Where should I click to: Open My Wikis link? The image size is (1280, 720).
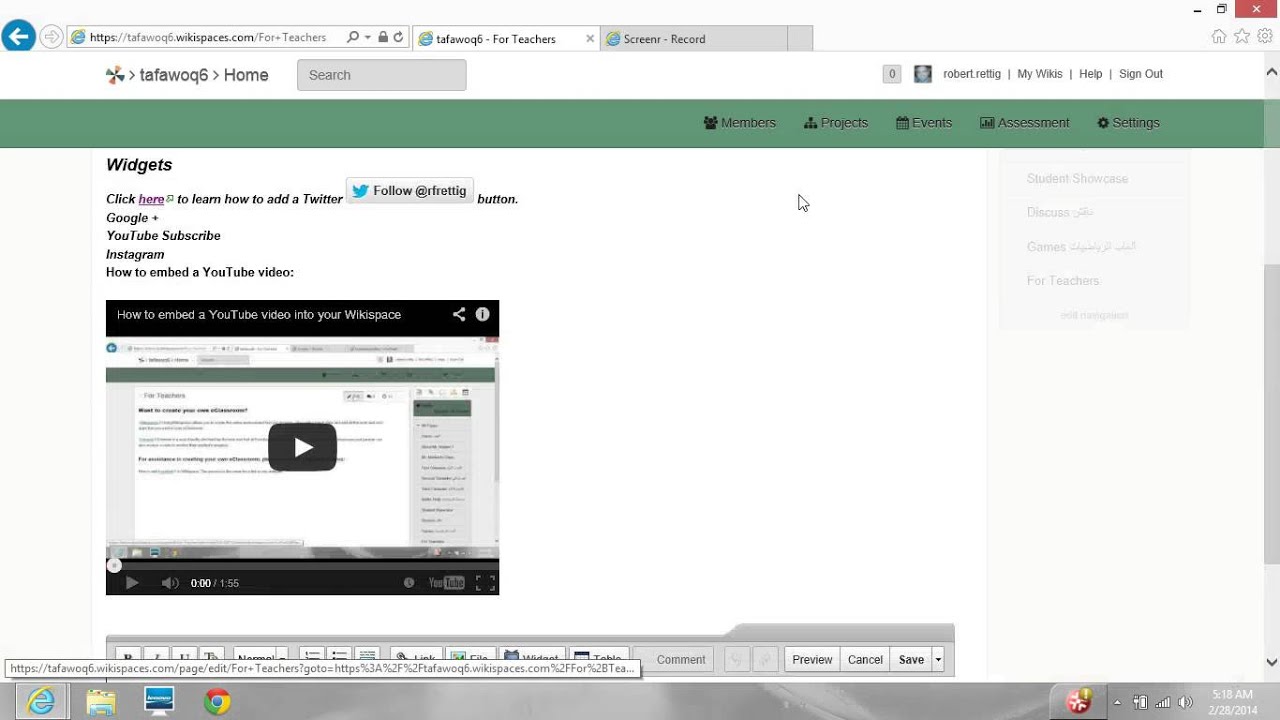point(1040,74)
